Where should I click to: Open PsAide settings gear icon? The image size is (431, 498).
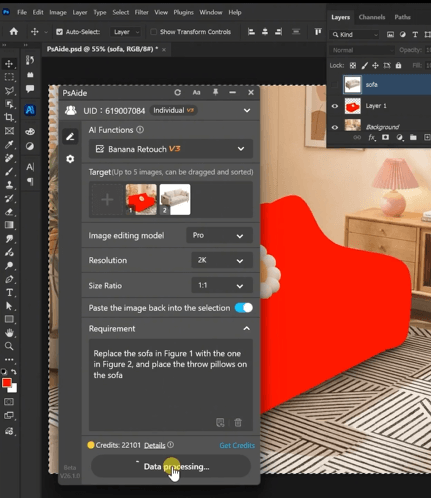tap(70, 159)
